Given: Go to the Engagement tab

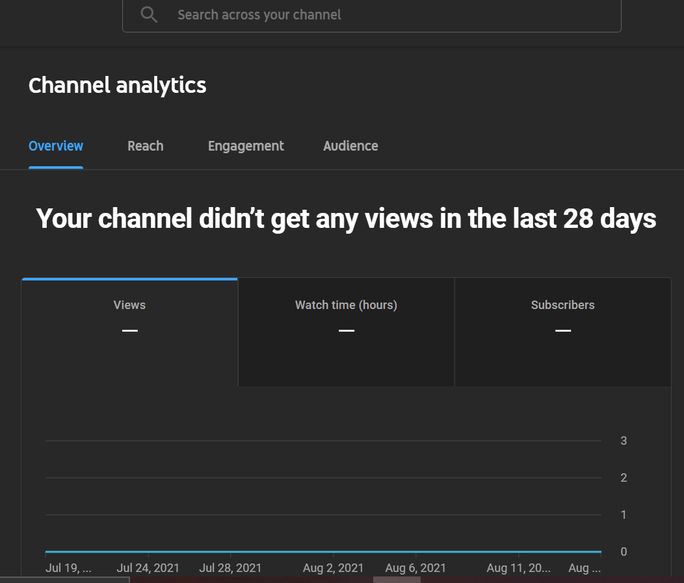Looking at the screenshot, I should (x=246, y=146).
